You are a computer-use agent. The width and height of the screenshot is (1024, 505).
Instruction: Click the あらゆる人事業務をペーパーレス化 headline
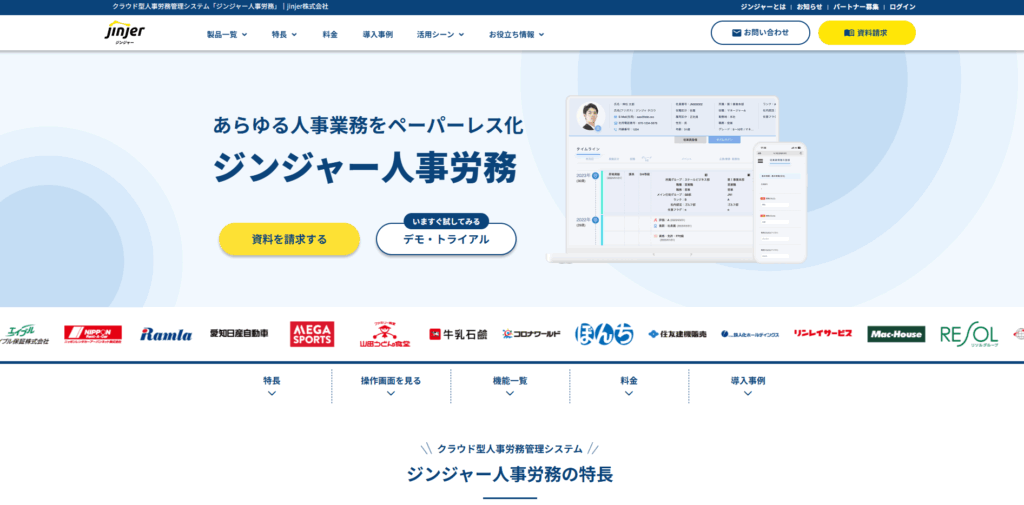[x=368, y=125]
